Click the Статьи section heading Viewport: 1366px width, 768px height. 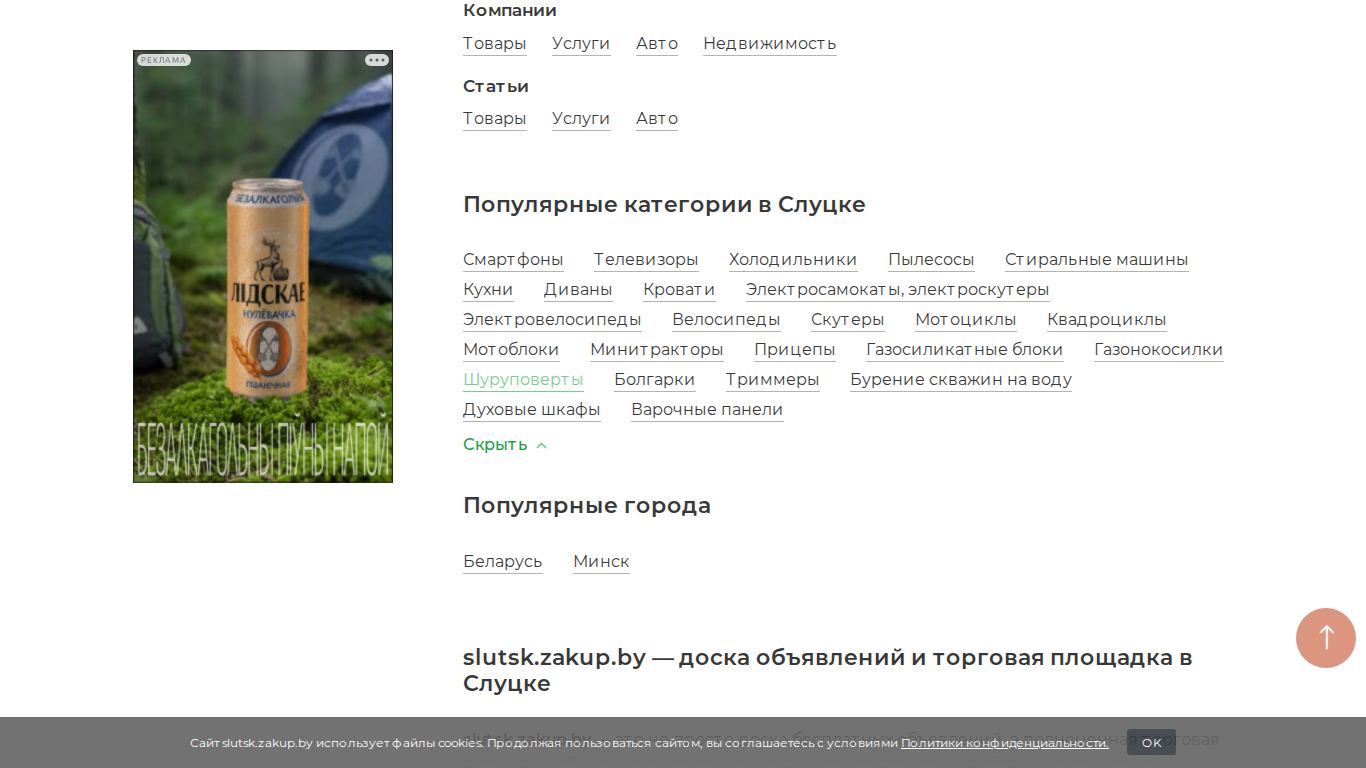(496, 86)
